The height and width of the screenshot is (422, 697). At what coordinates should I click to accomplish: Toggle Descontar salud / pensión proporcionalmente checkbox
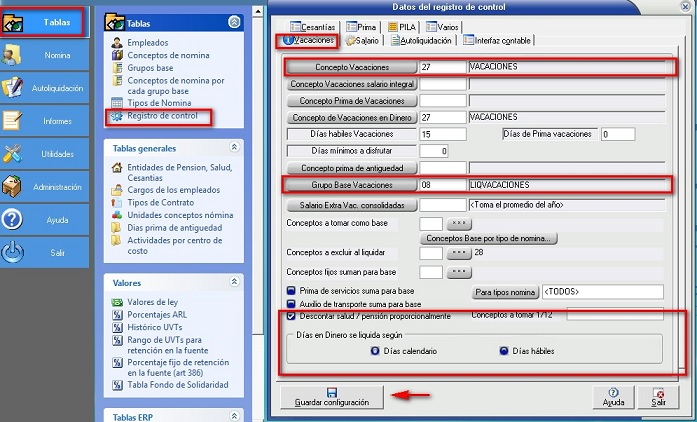tap(291, 316)
